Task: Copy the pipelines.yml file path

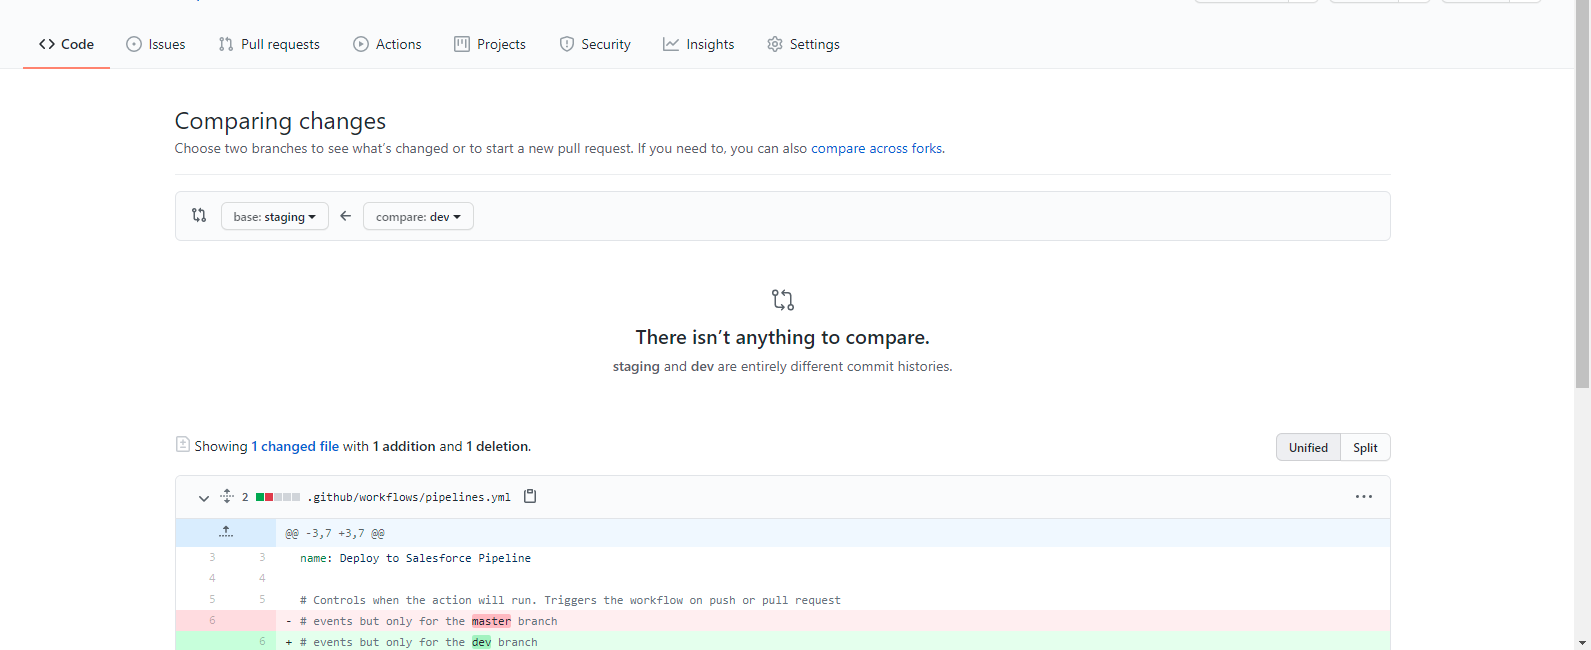Action: (530, 496)
